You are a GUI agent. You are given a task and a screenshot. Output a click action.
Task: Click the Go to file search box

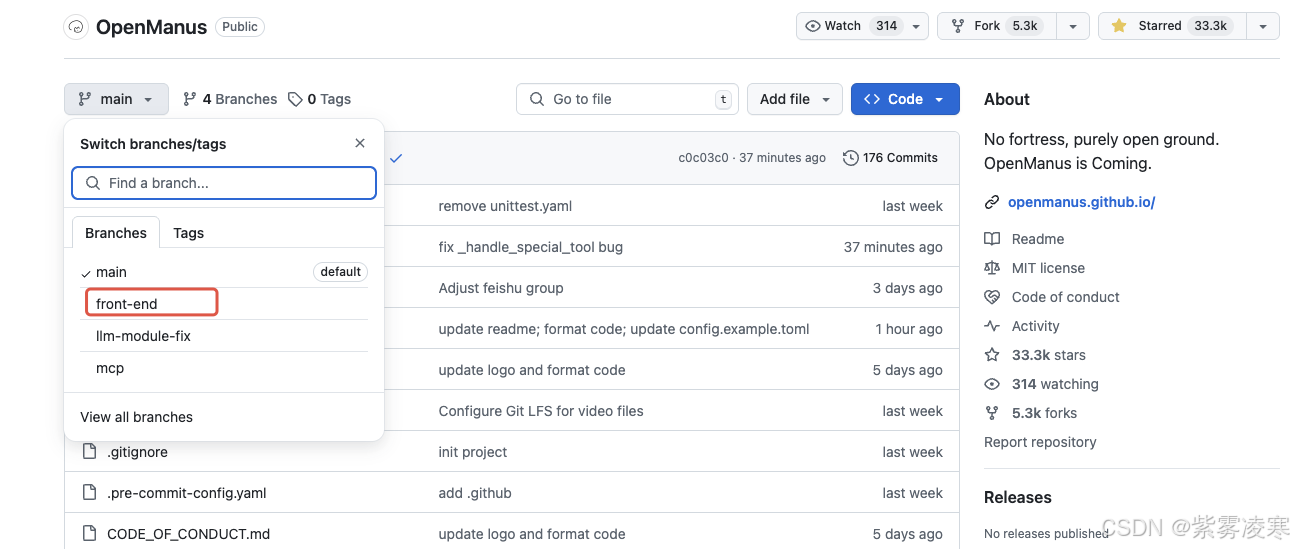[627, 99]
